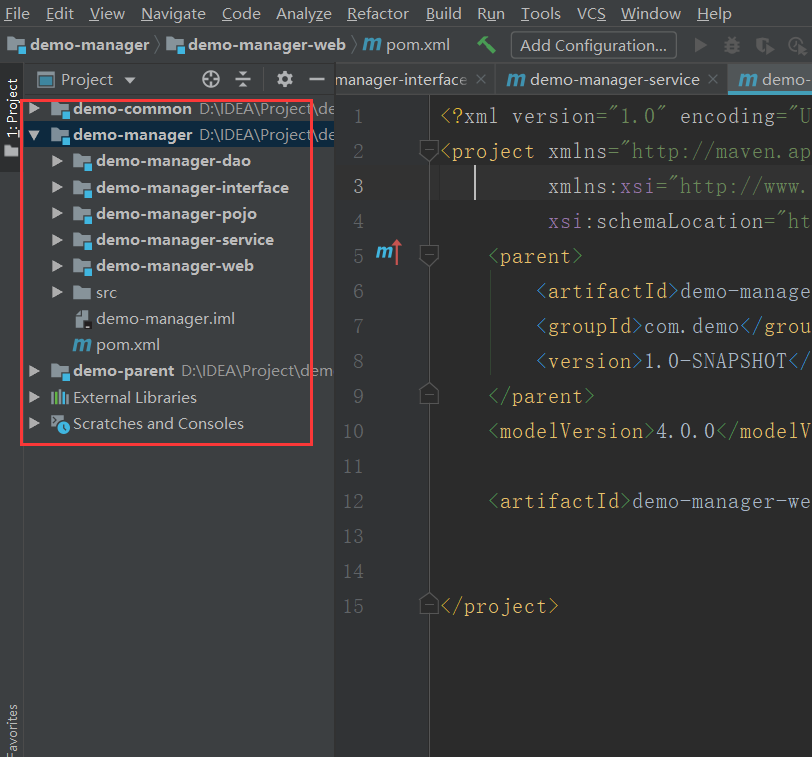Click the Run with Coverage icon

pos(764,46)
